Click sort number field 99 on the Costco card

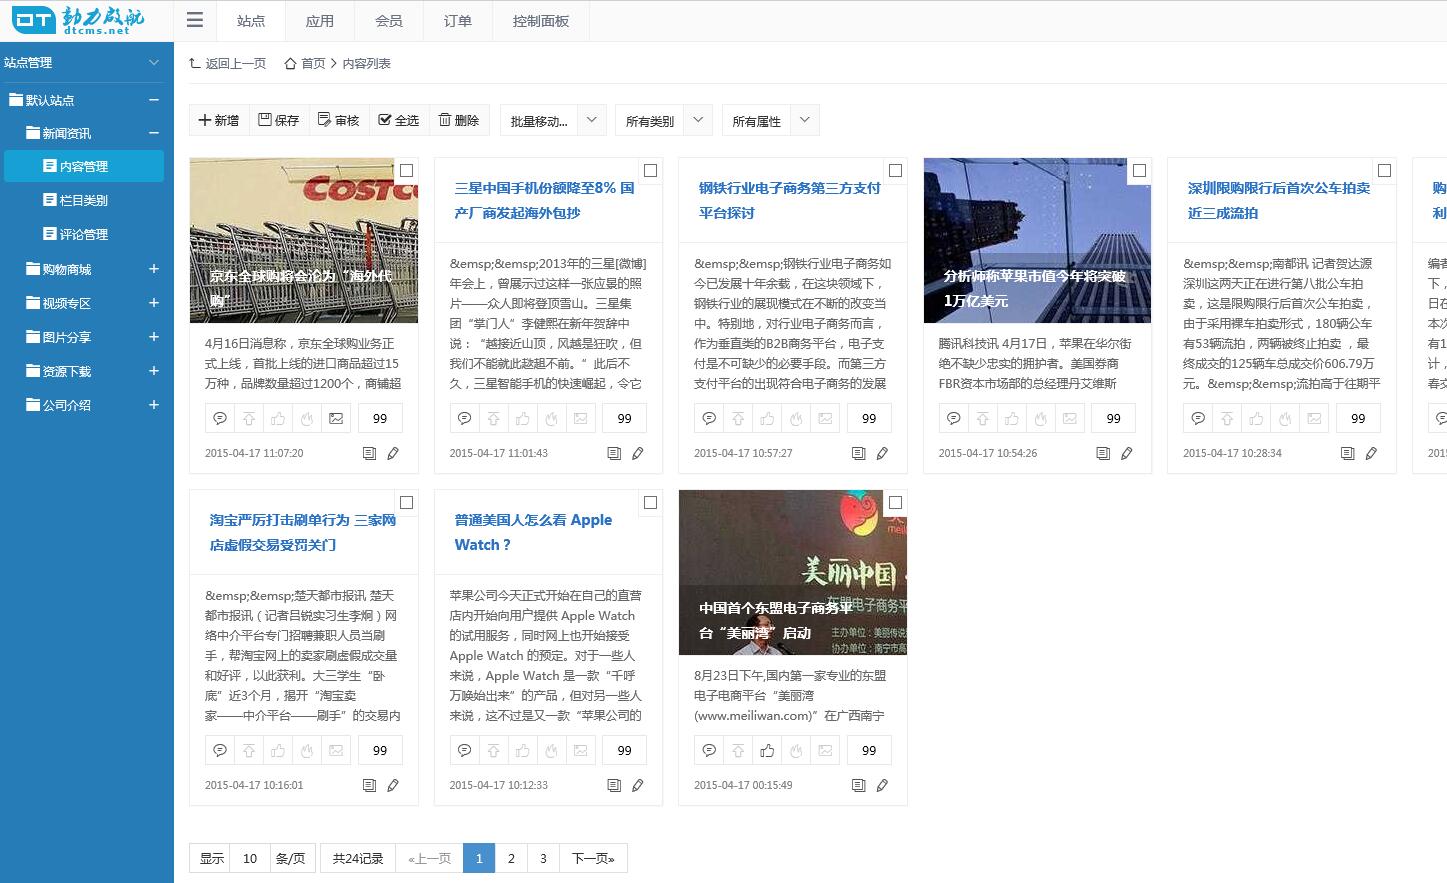point(380,418)
